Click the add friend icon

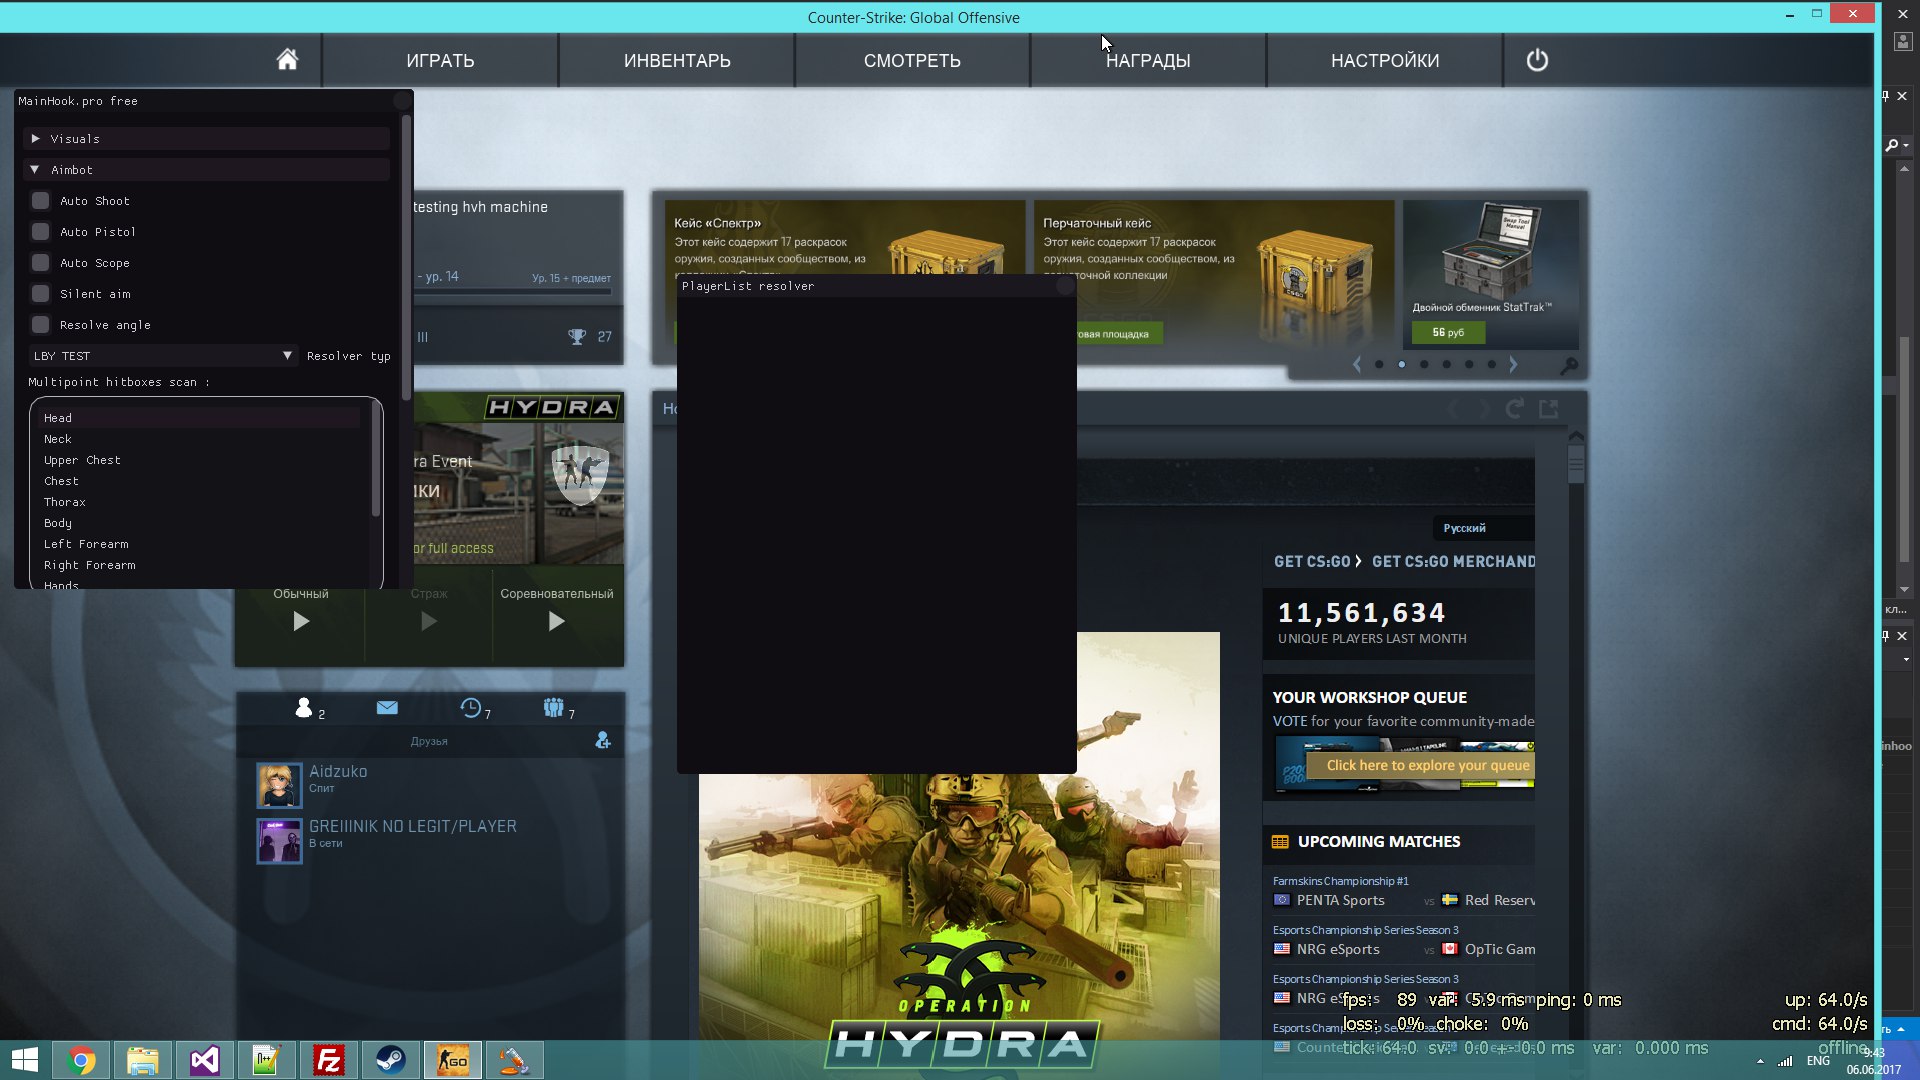coord(602,740)
